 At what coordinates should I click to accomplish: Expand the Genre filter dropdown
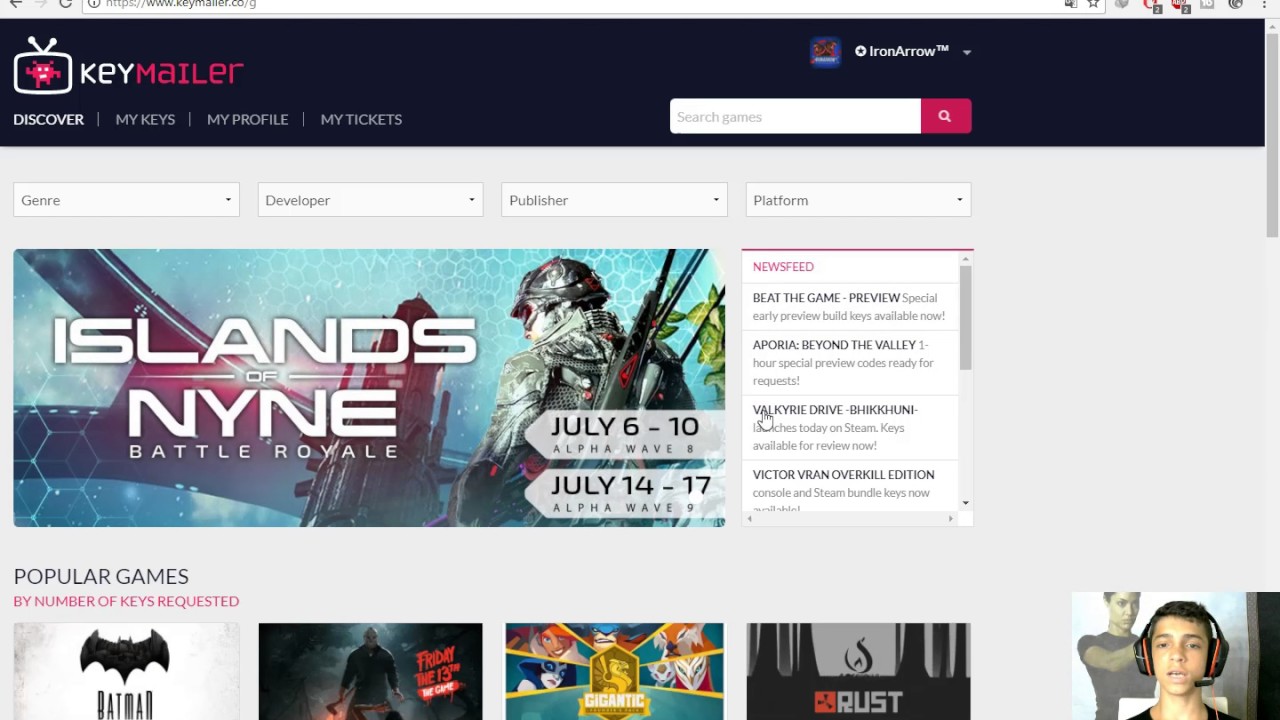(126, 200)
